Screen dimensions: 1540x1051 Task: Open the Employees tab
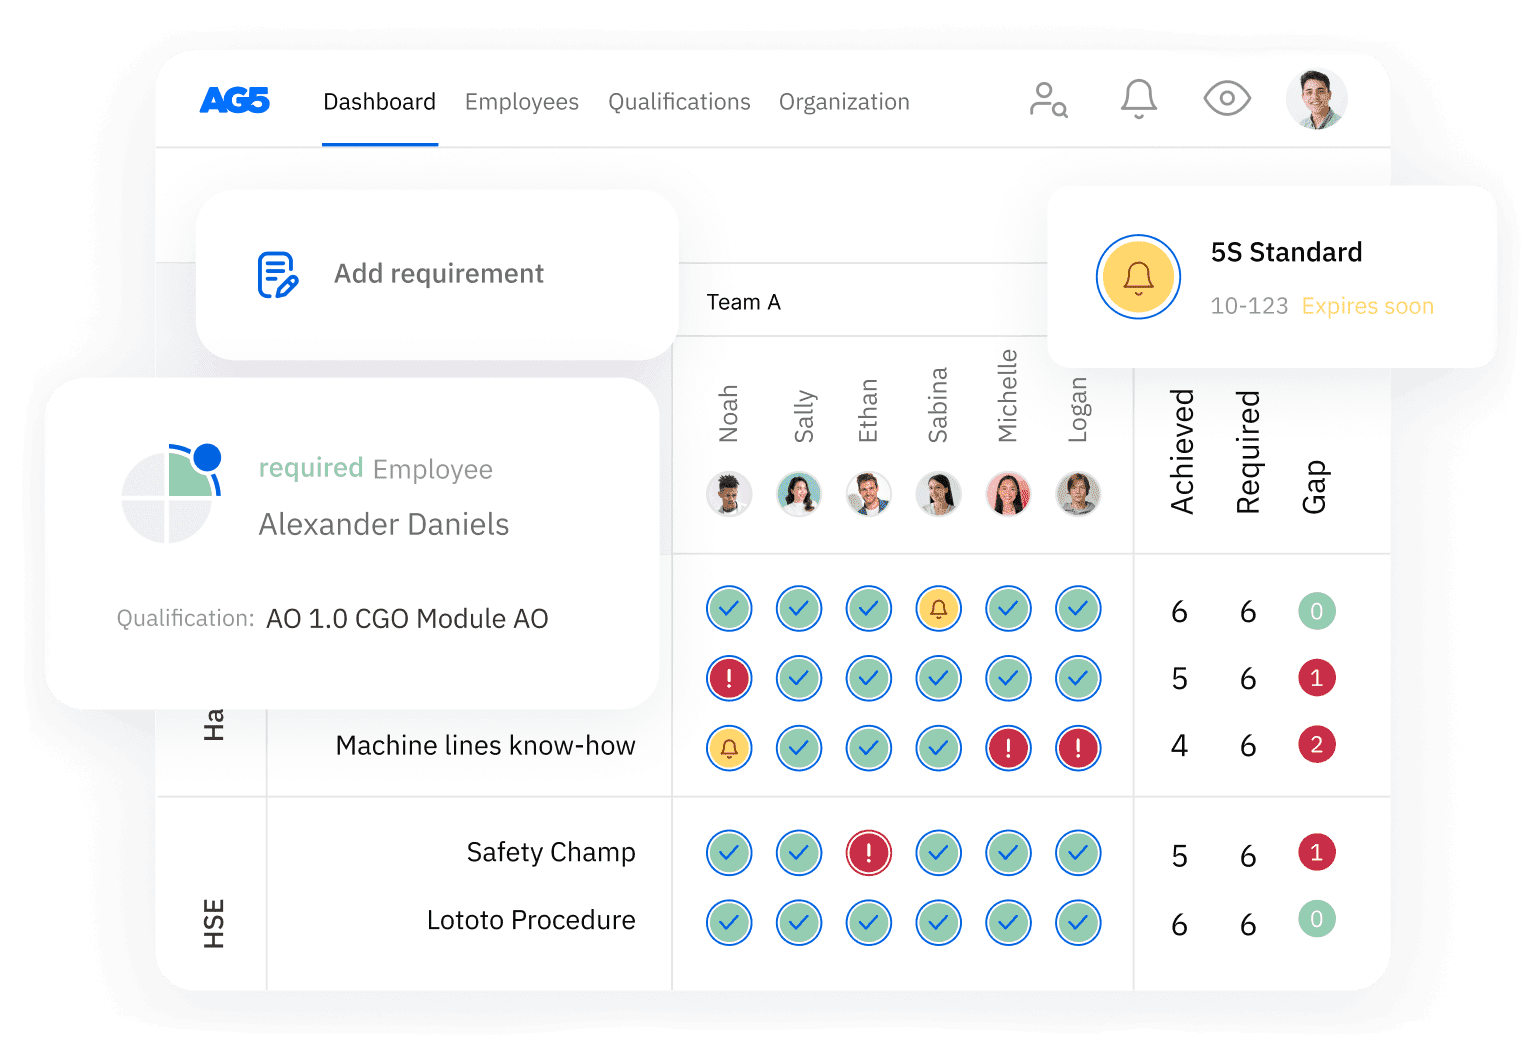click(x=521, y=102)
